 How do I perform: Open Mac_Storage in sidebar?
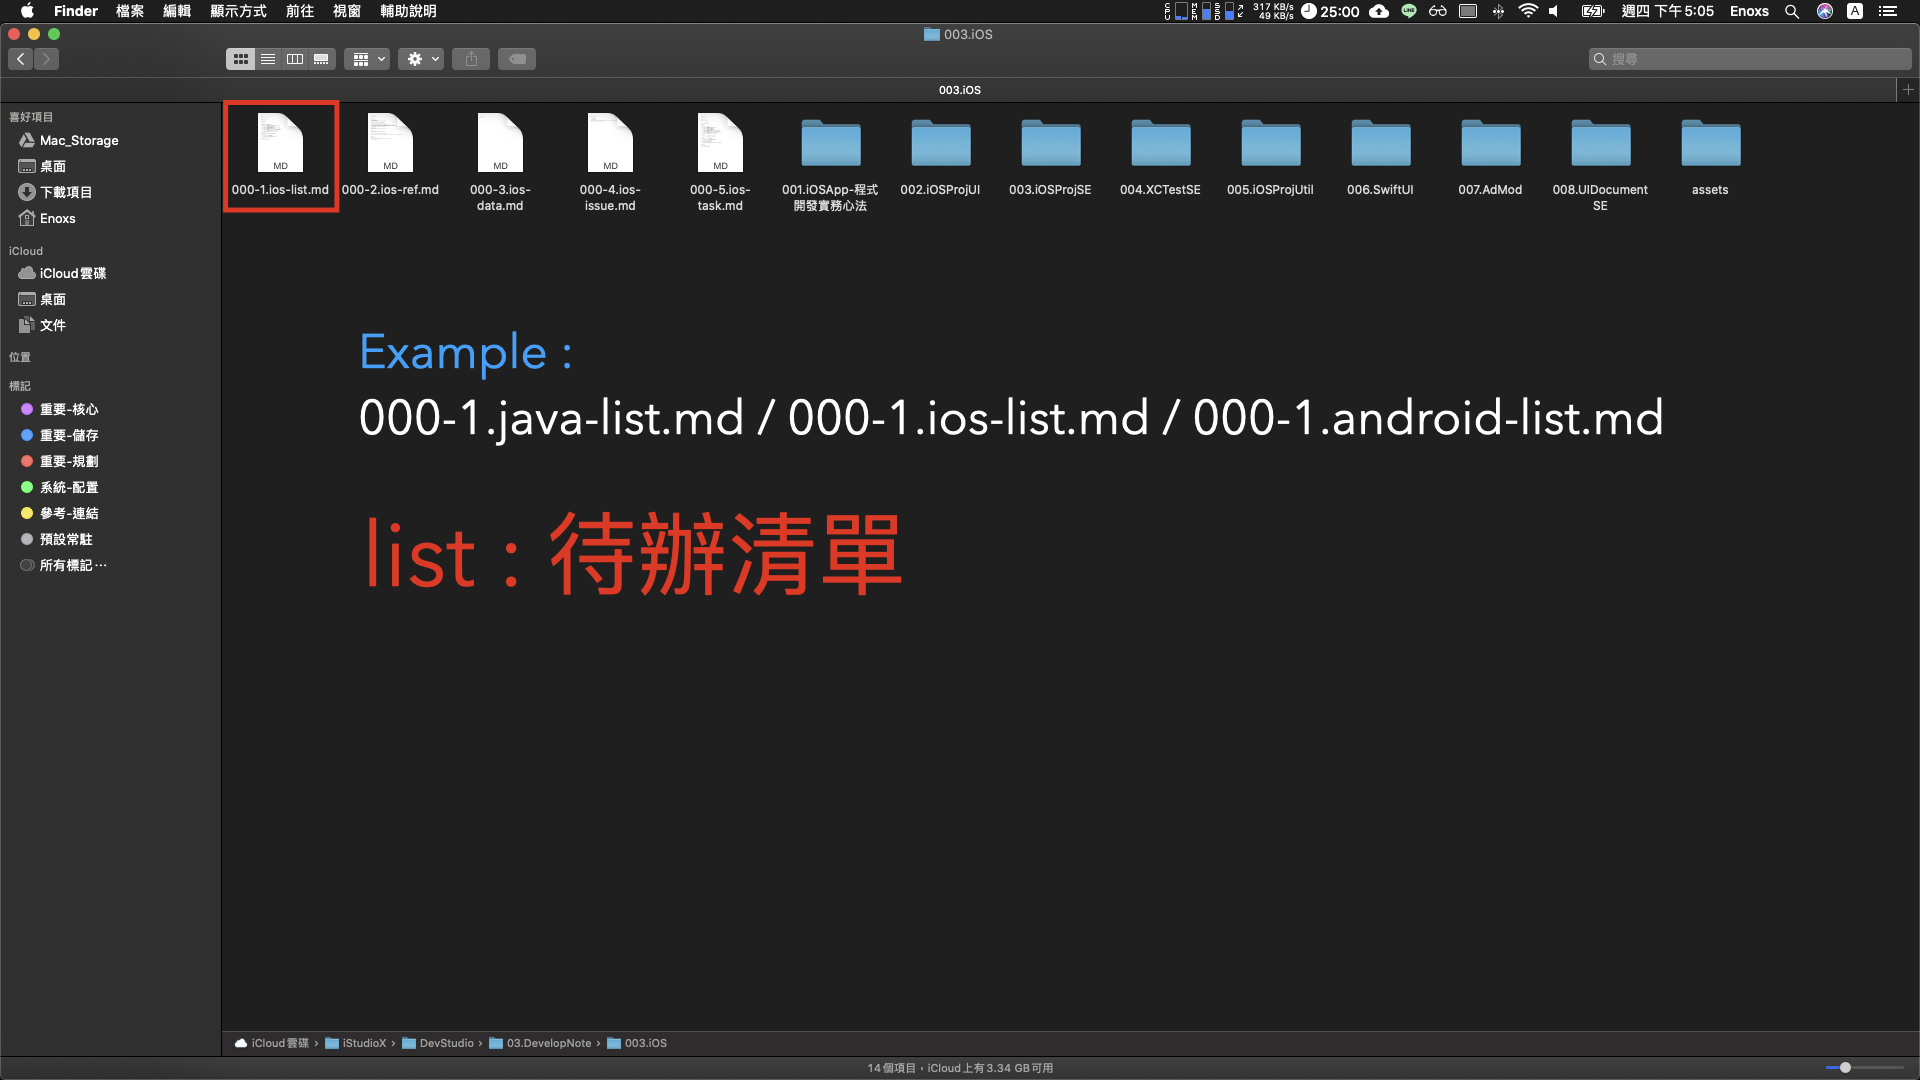click(68, 140)
